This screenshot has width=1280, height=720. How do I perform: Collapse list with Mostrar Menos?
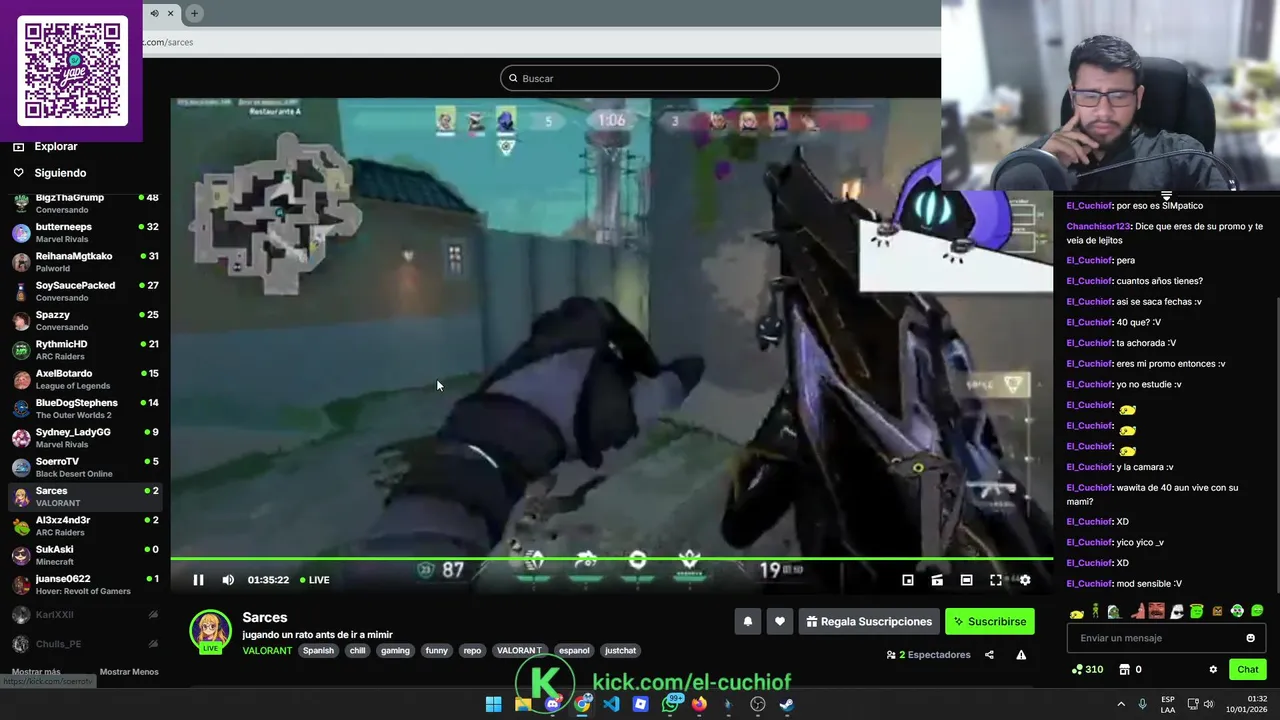[129, 672]
